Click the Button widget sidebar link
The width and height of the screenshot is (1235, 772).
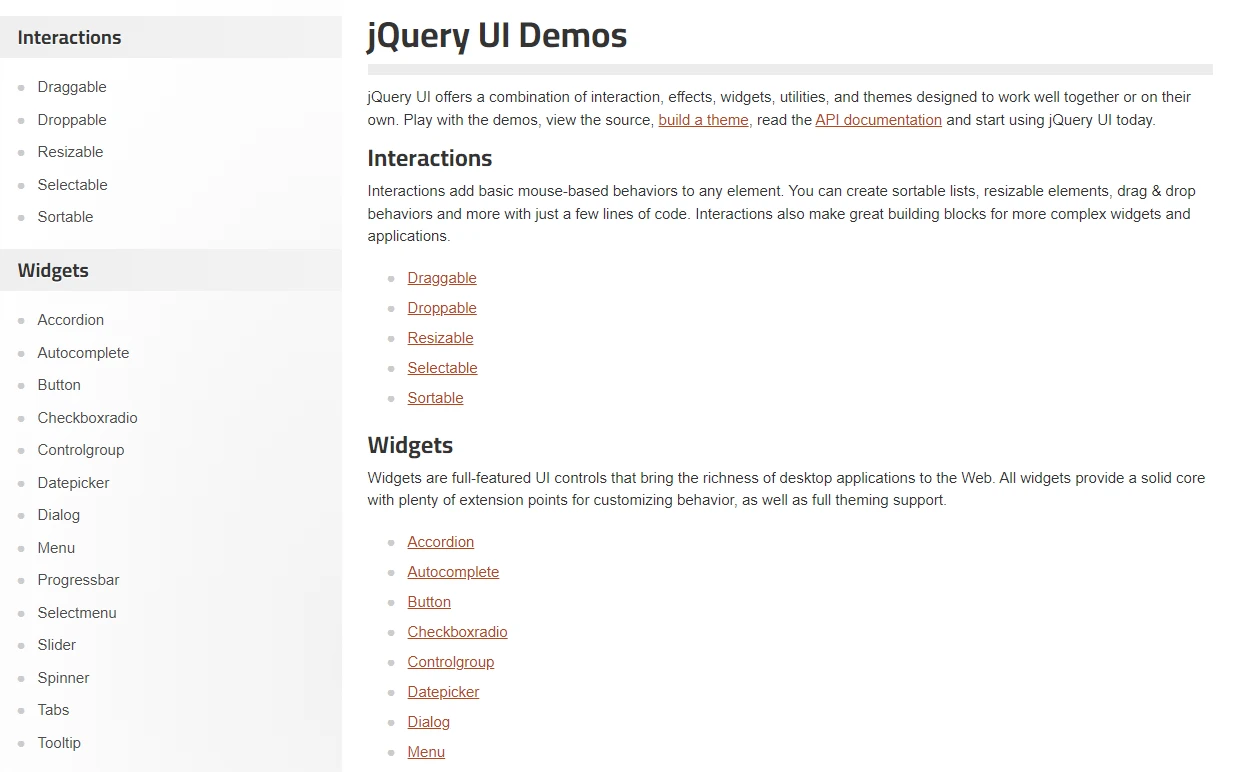click(58, 385)
